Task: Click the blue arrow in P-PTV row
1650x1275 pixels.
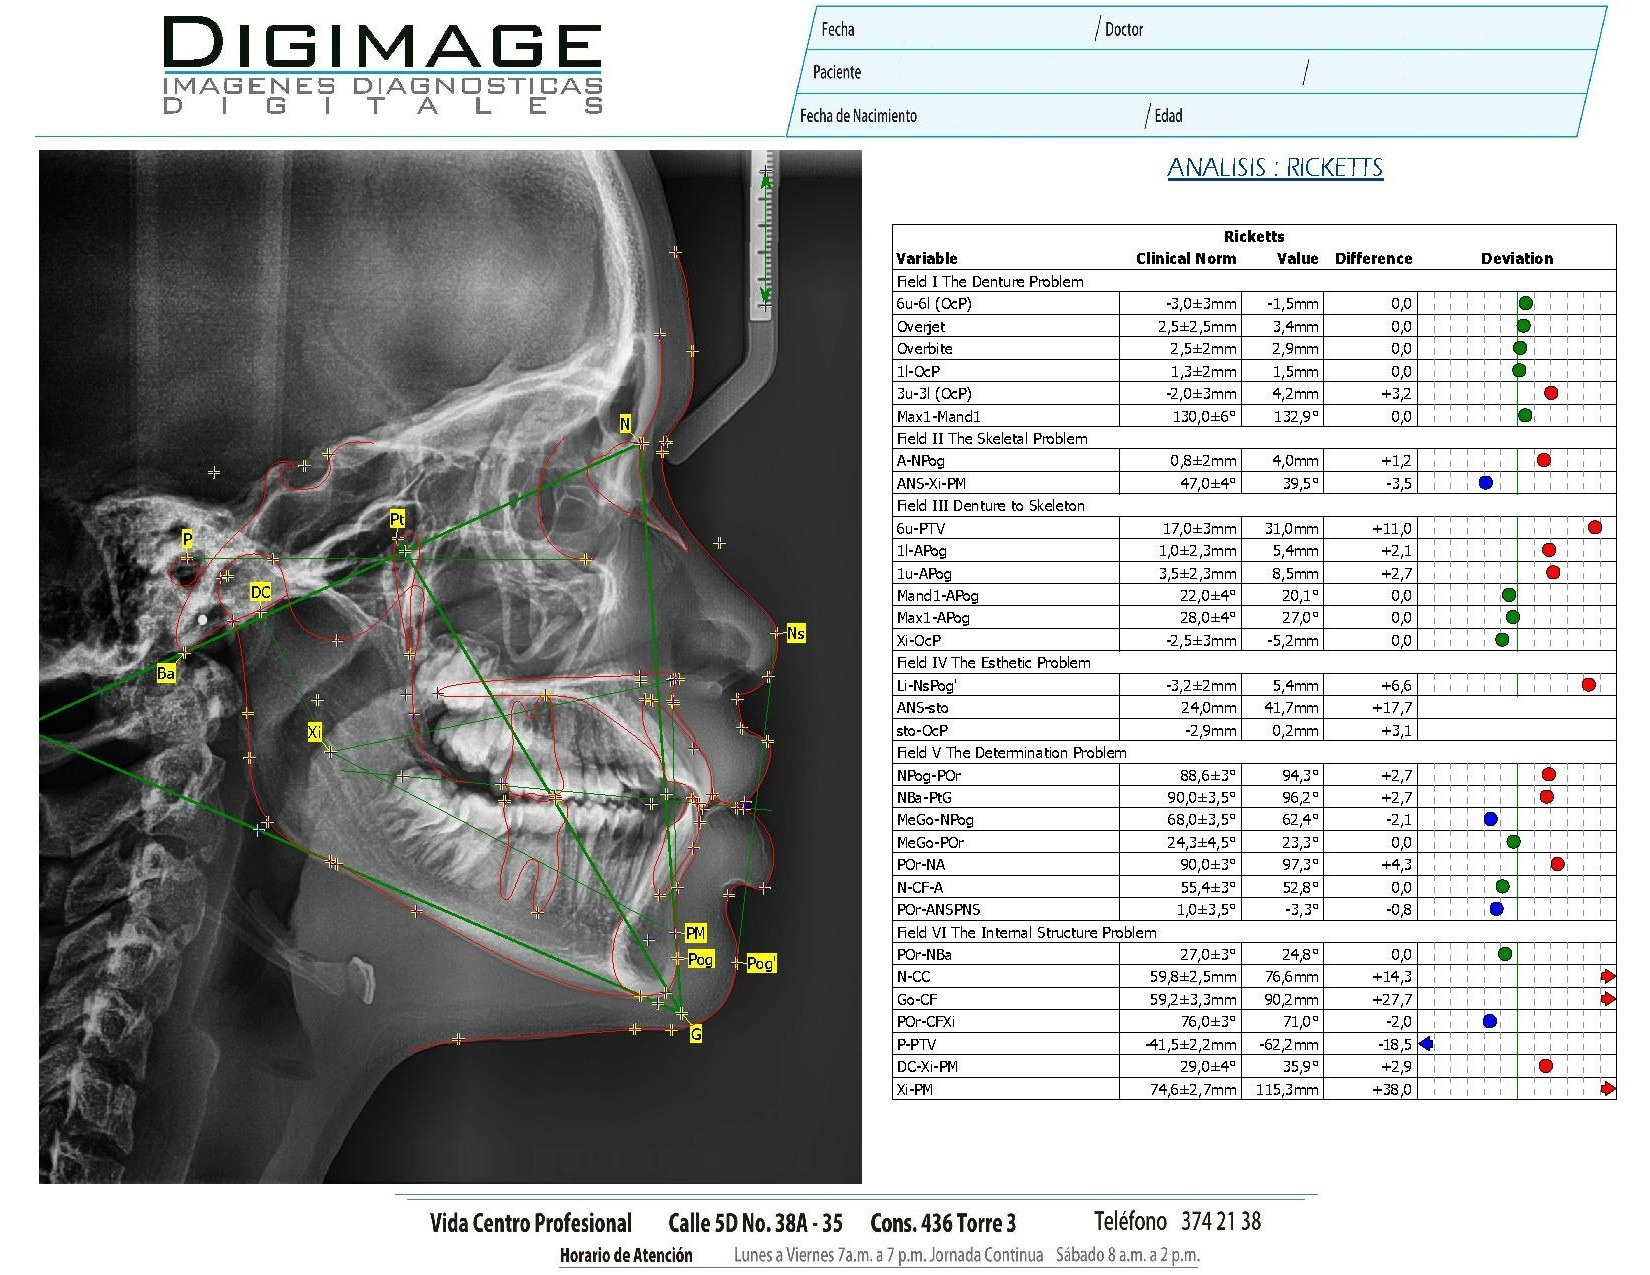Action: click(x=1426, y=1044)
